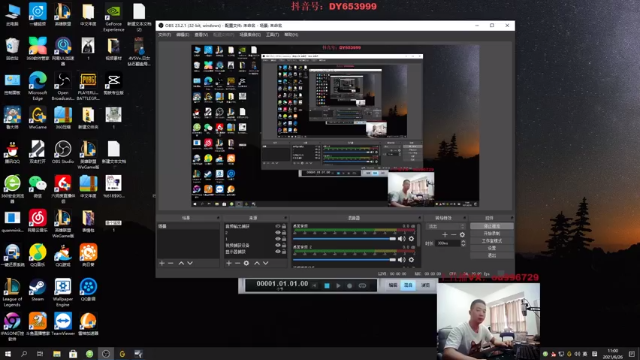640x360 pixels.
Task: Move the scene up with the Scenes panel up arrow
Action: pyautogui.click(x=181, y=263)
